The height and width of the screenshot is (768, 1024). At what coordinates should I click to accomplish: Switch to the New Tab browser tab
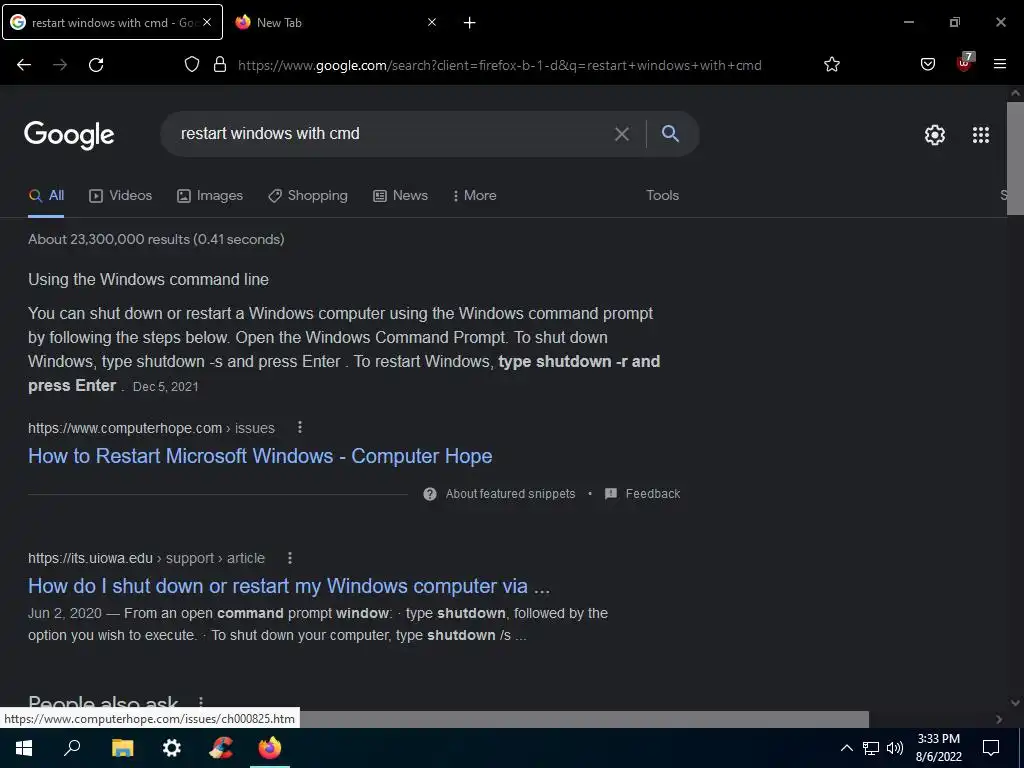pyautogui.click(x=336, y=22)
